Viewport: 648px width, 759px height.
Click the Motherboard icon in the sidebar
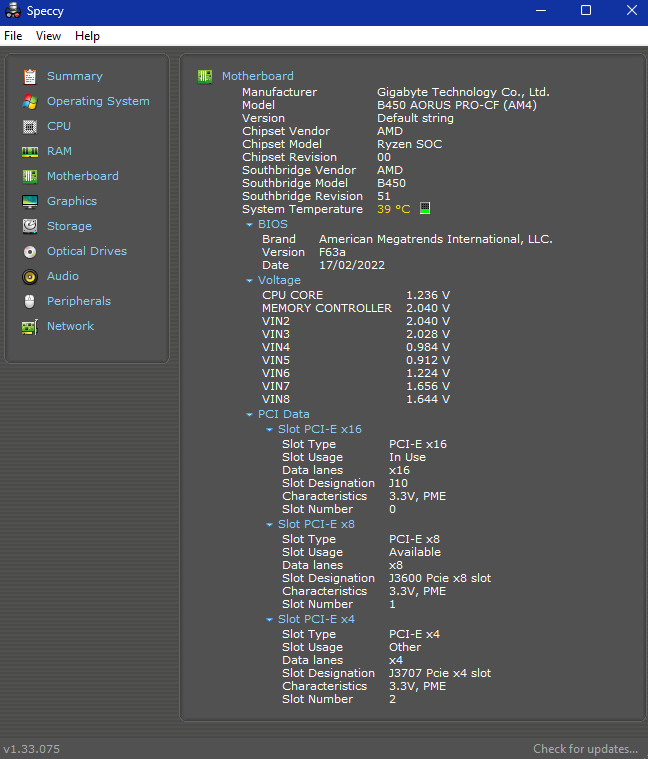(30, 177)
